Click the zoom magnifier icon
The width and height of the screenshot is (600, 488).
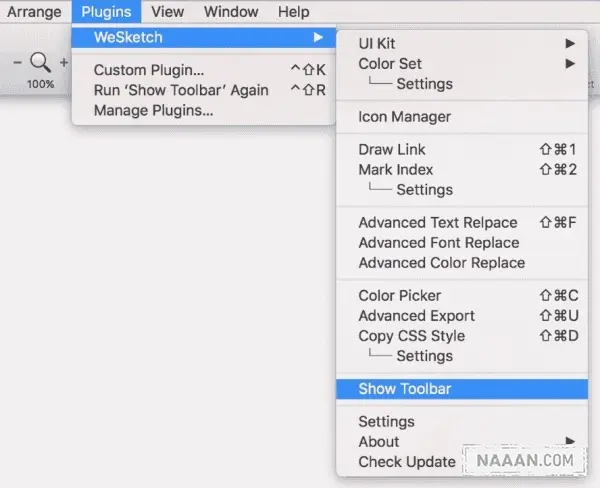tap(40, 62)
